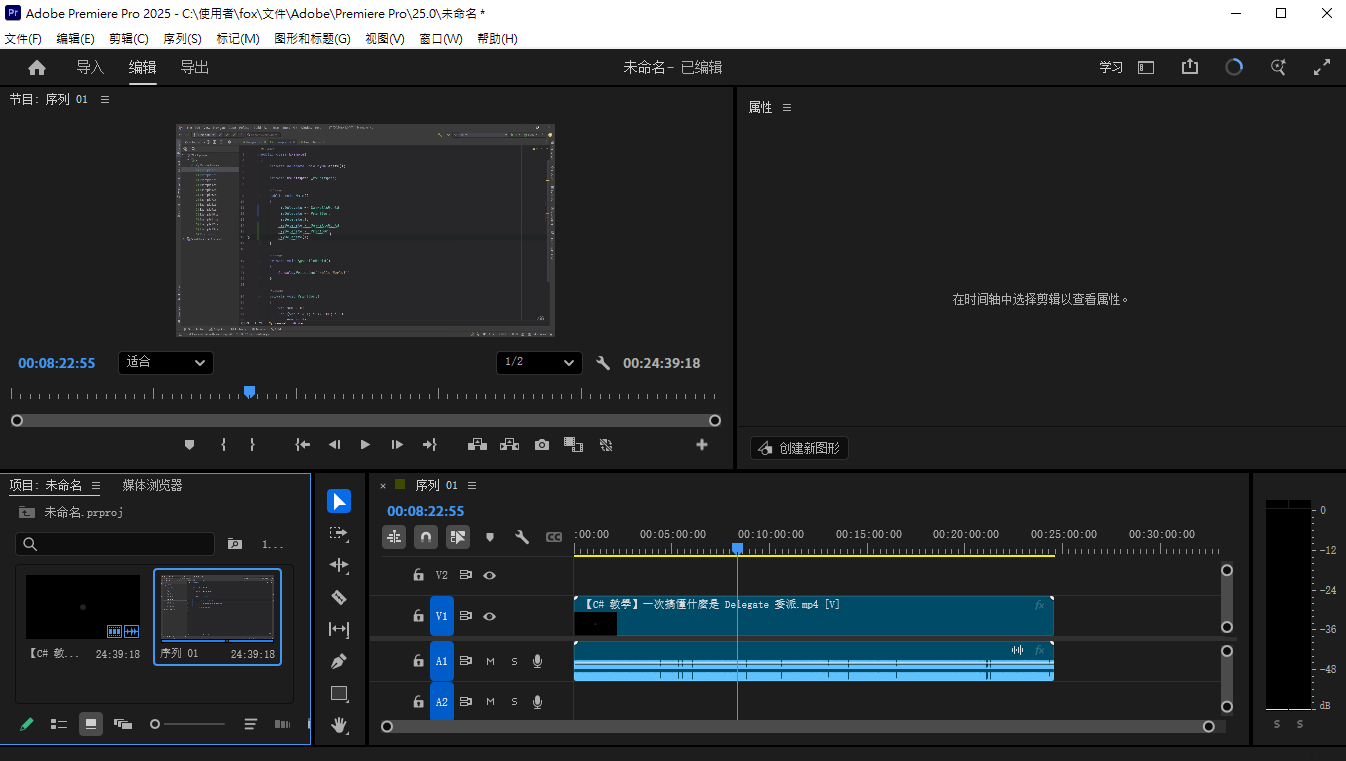Open 媒体浏览器 tab
Image resolution: width=1346 pixels, height=761 pixels.
pyautogui.click(x=152, y=485)
